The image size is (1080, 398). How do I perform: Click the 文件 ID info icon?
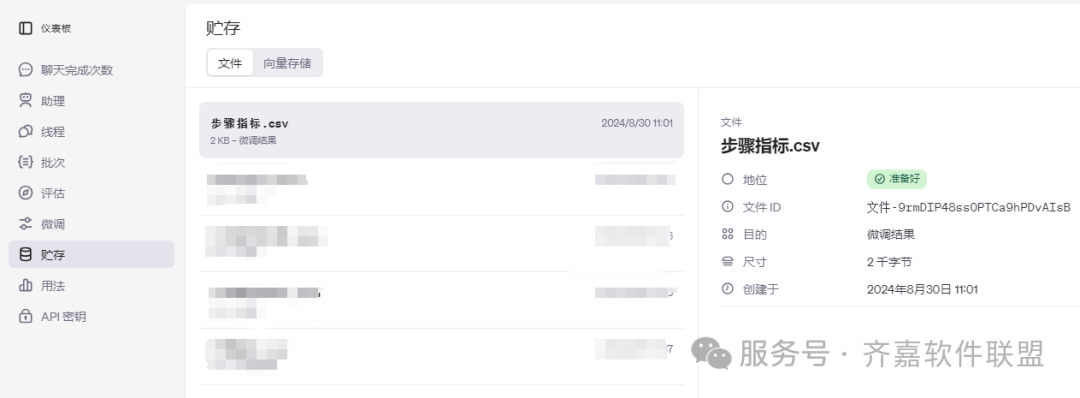coord(727,207)
